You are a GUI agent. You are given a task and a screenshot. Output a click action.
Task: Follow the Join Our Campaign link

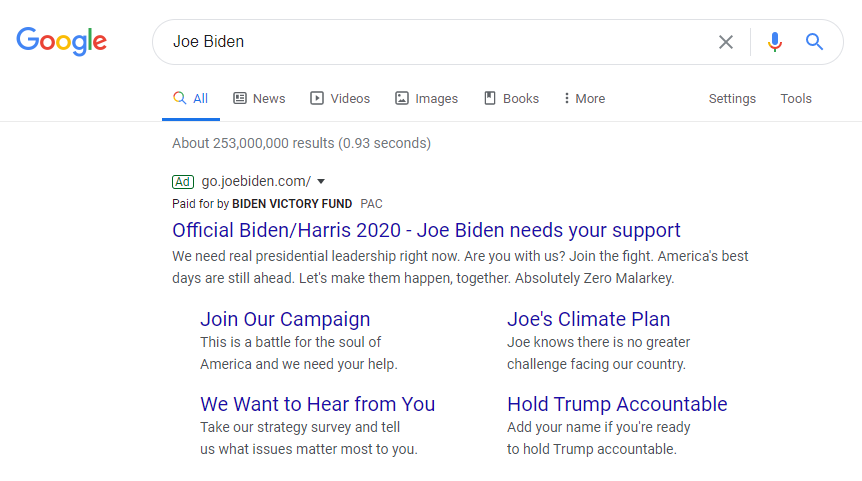(x=285, y=319)
